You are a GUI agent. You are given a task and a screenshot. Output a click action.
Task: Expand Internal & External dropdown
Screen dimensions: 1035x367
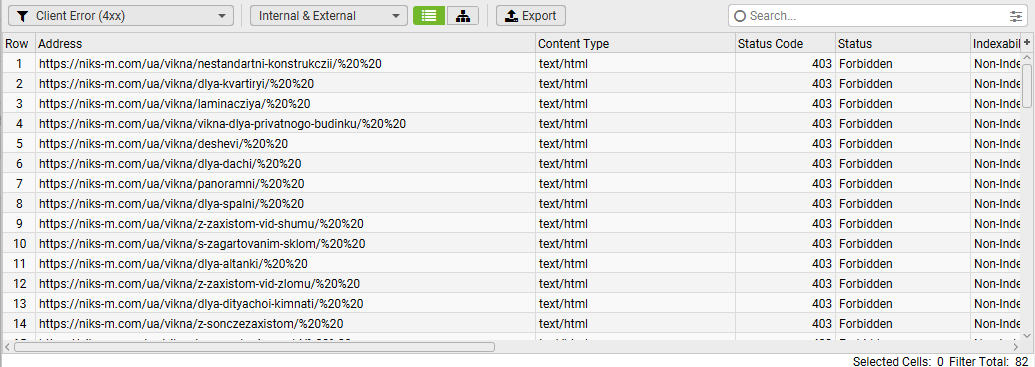329,16
